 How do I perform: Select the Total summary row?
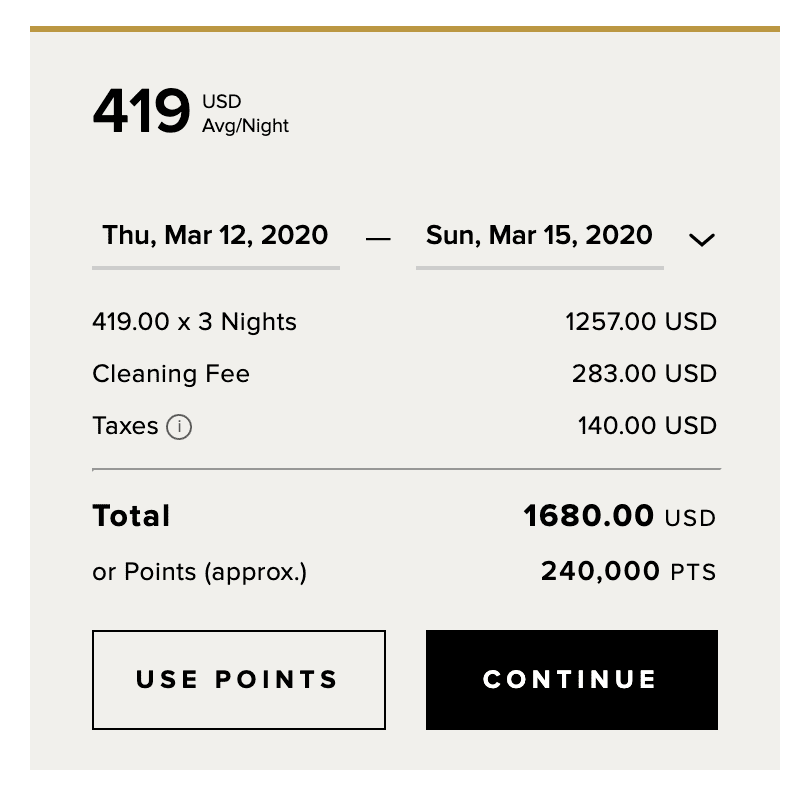pos(130,516)
